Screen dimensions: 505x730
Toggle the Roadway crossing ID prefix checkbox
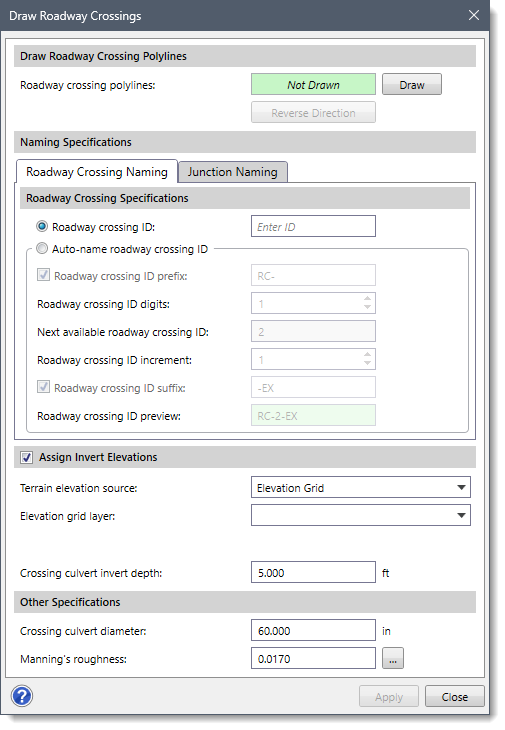[43, 275]
